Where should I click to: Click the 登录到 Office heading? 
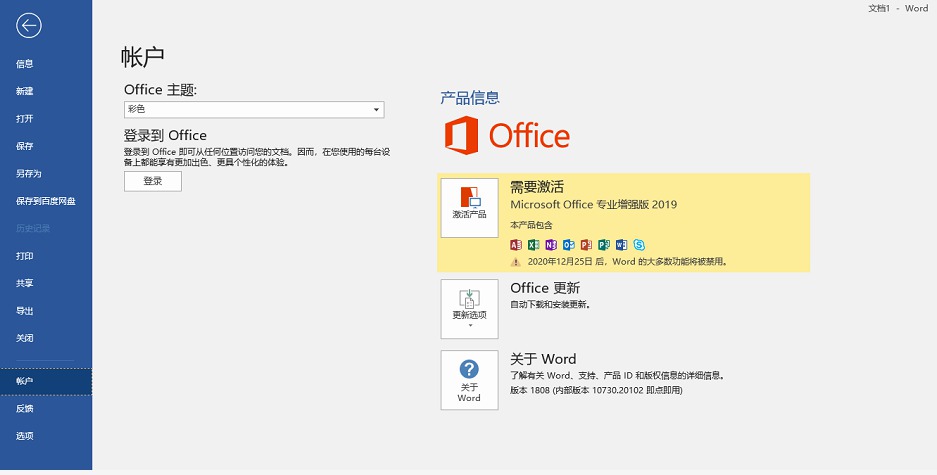coord(165,135)
